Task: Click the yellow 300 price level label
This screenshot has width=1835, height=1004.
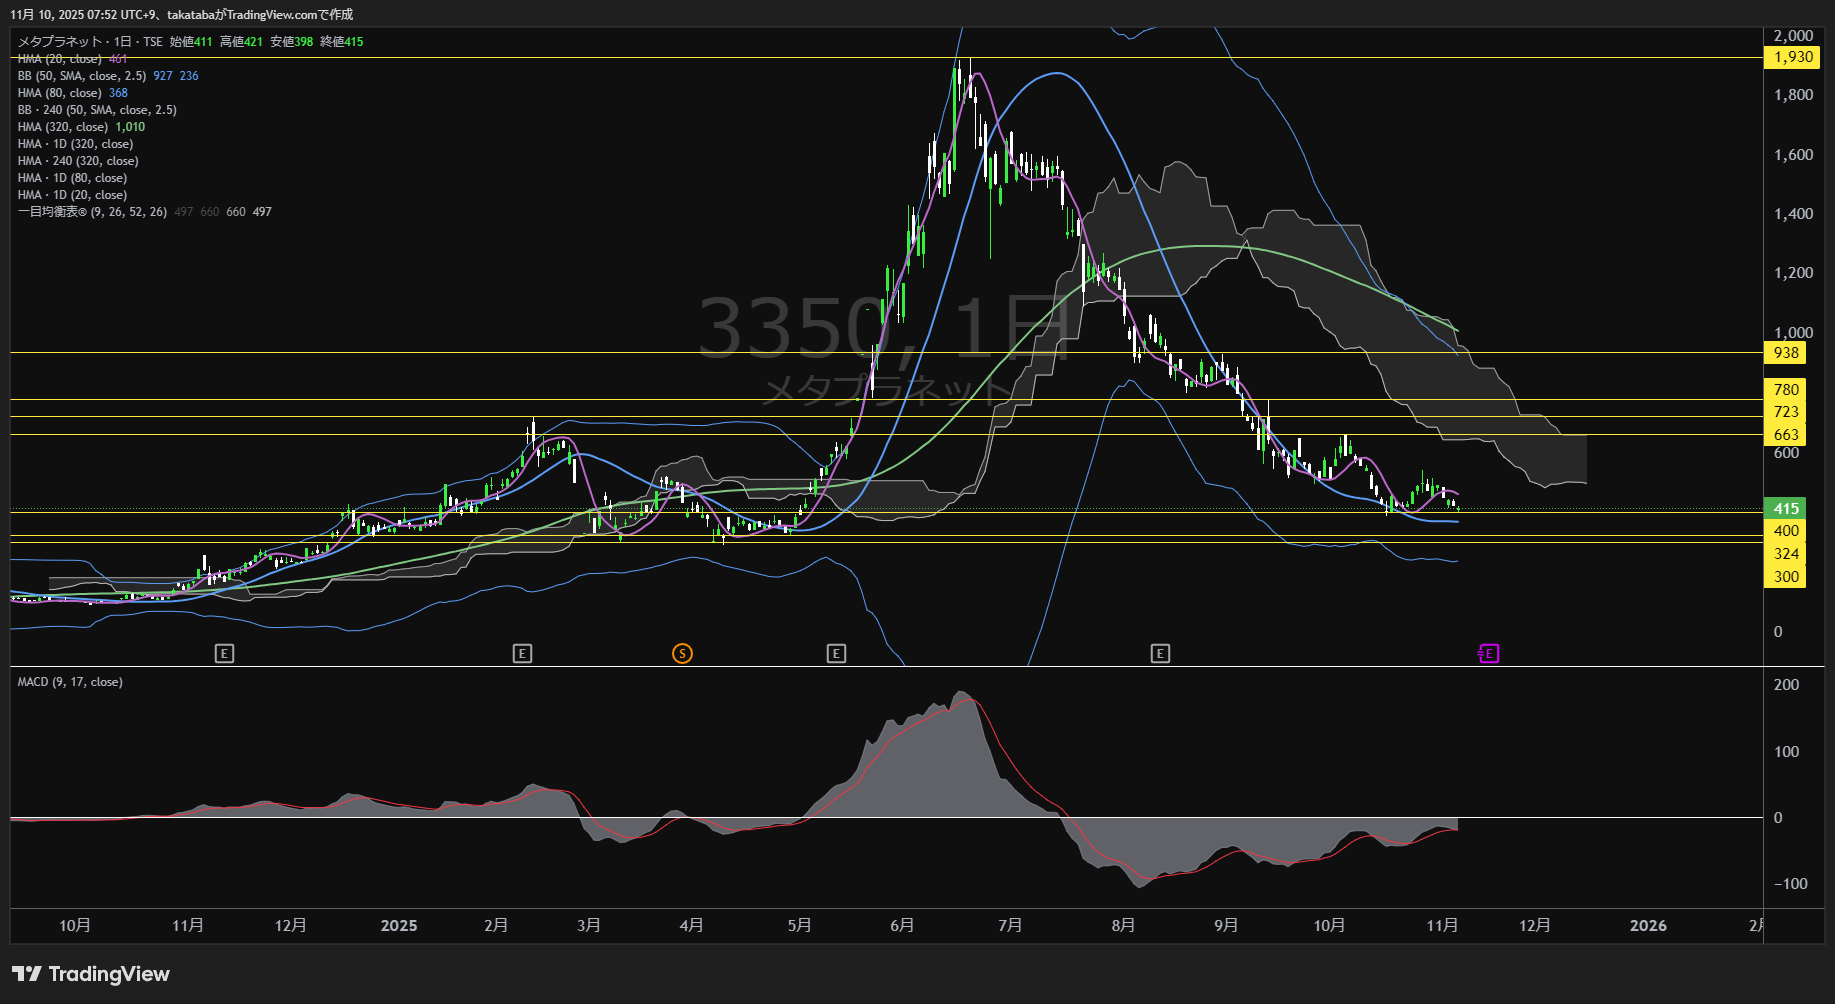Action: [1785, 577]
